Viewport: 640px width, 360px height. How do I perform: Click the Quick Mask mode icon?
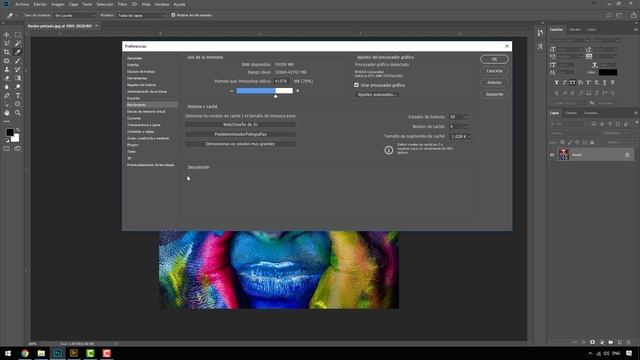(x=7, y=149)
